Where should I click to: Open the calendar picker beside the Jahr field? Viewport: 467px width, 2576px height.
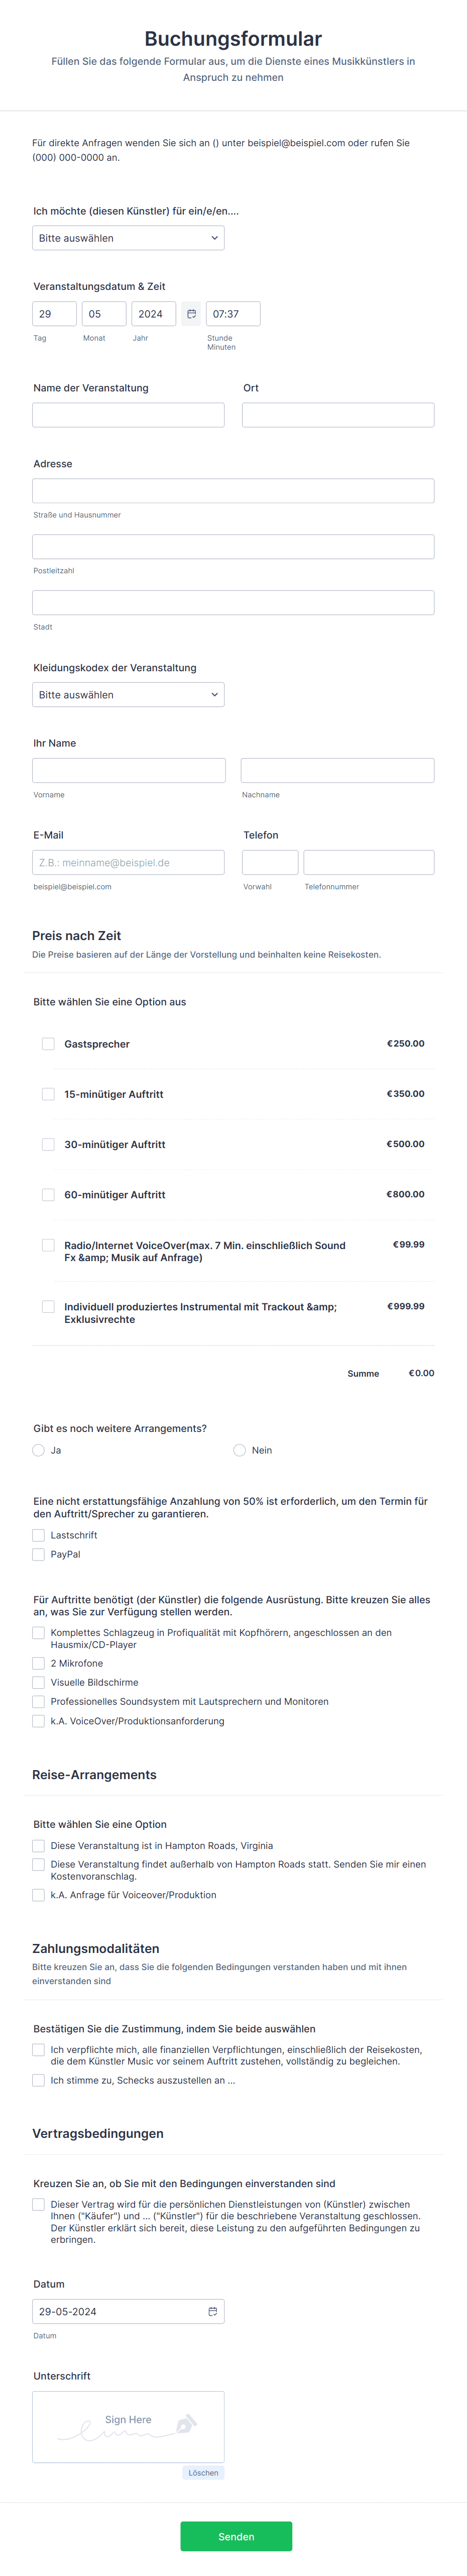pos(191,314)
